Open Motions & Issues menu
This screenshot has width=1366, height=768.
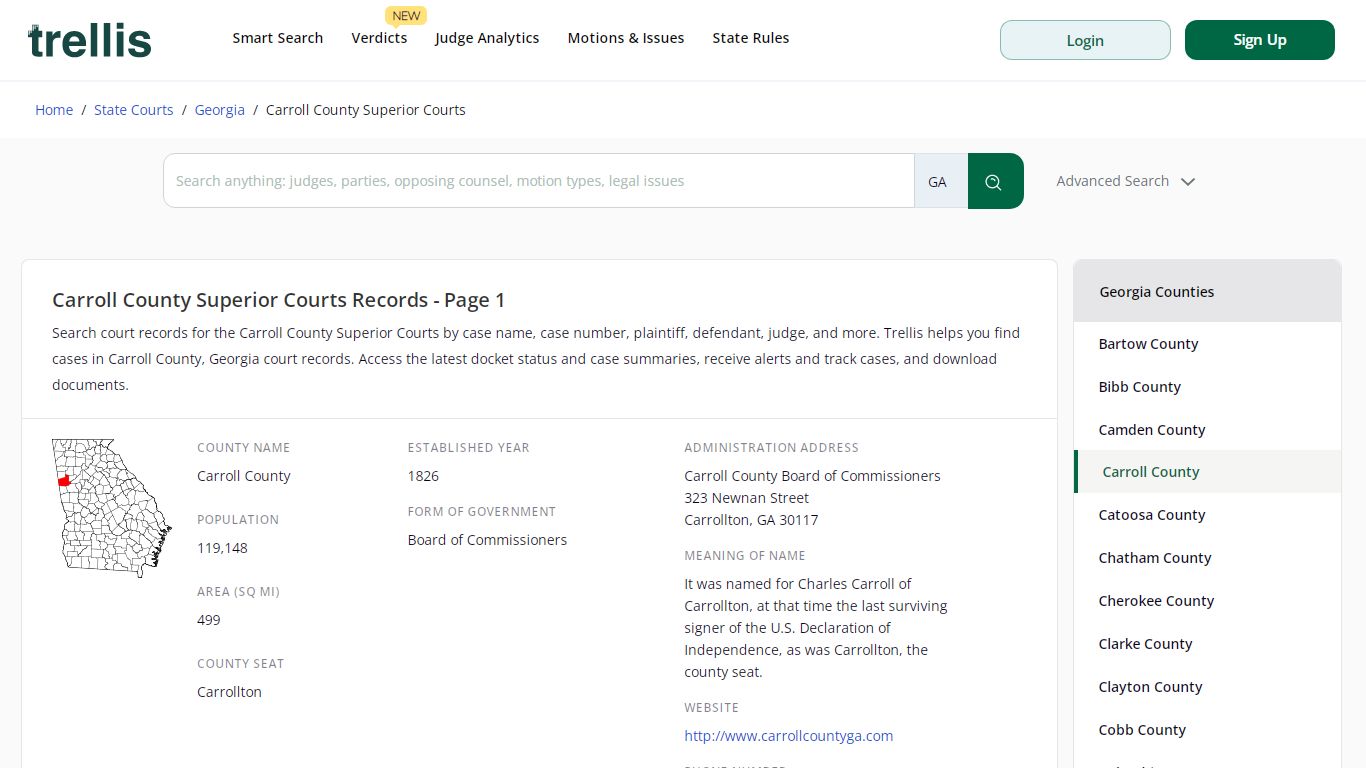(626, 38)
